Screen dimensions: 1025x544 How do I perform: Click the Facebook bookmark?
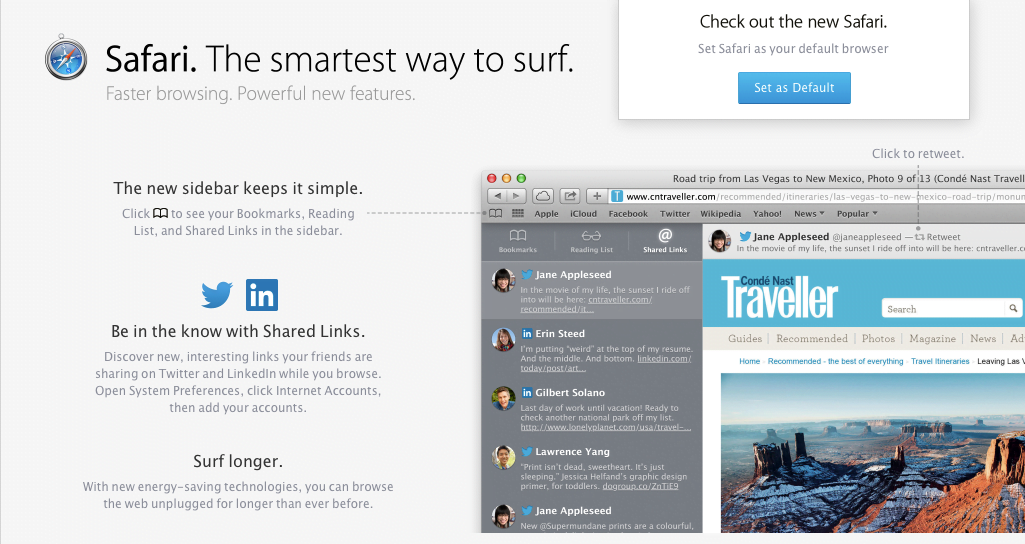pos(628,214)
